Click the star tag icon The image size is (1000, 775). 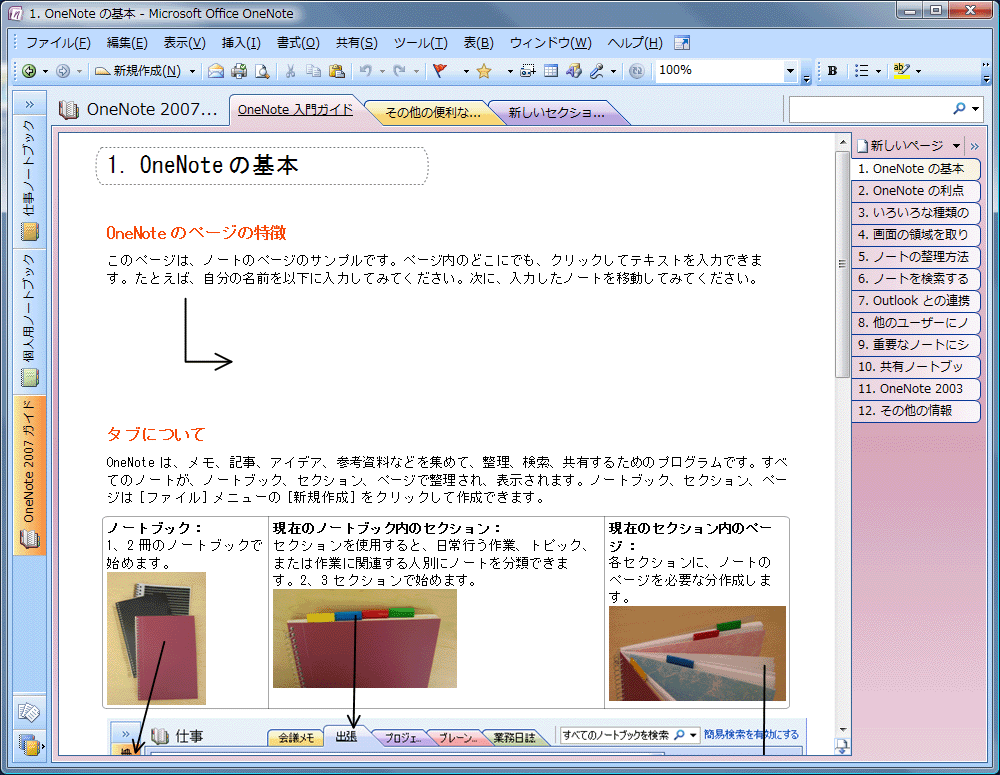(x=484, y=71)
